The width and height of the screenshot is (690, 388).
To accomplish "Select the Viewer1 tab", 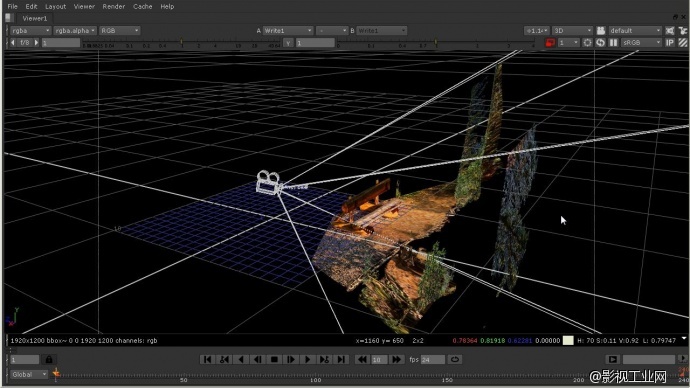I will (34, 18).
